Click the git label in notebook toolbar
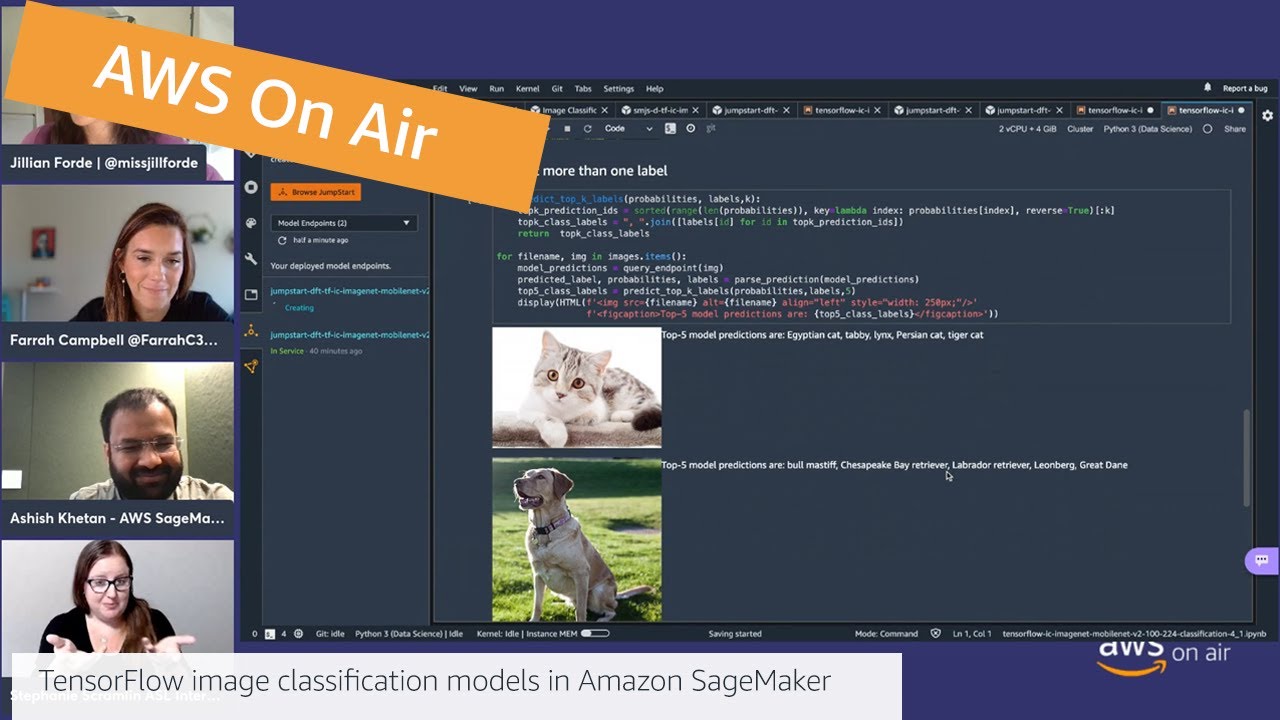Image resolution: width=1280 pixels, height=720 pixels. [x=710, y=129]
